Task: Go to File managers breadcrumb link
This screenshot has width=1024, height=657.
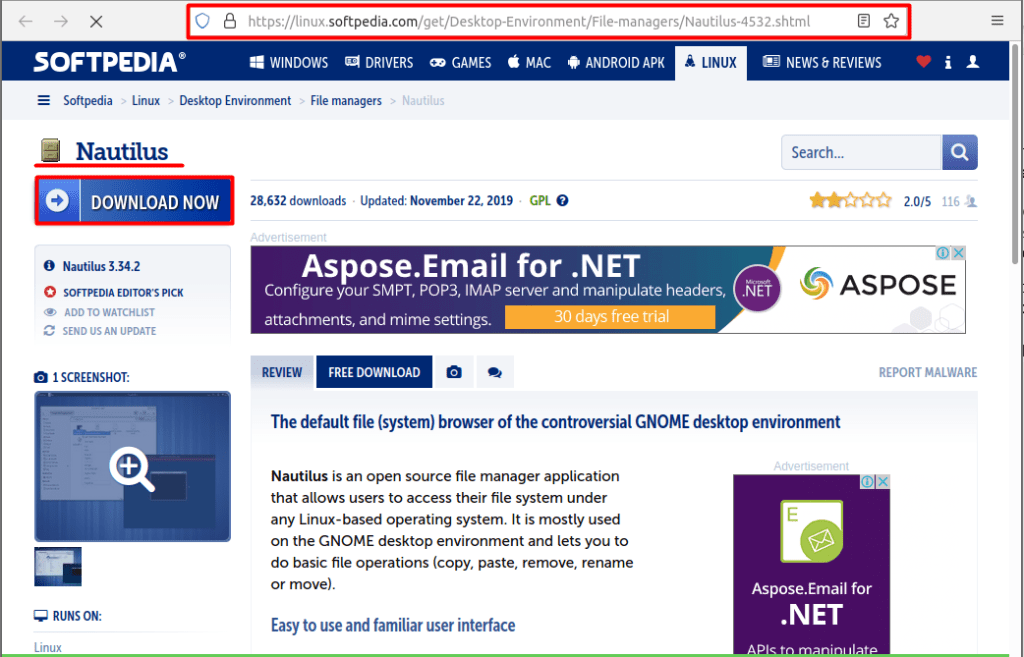Action: pos(346,101)
